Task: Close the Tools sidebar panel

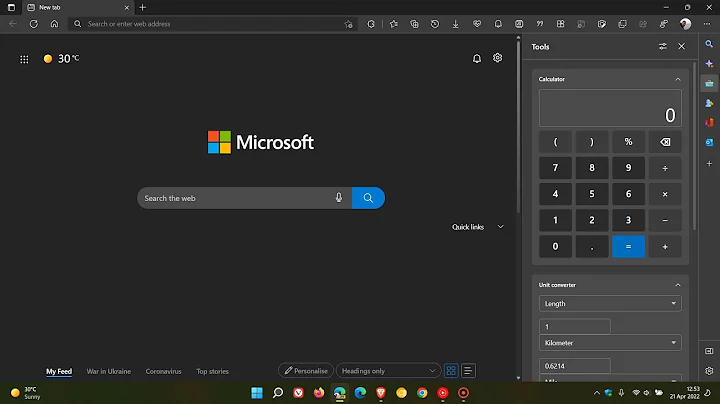Action: click(681, 46)
